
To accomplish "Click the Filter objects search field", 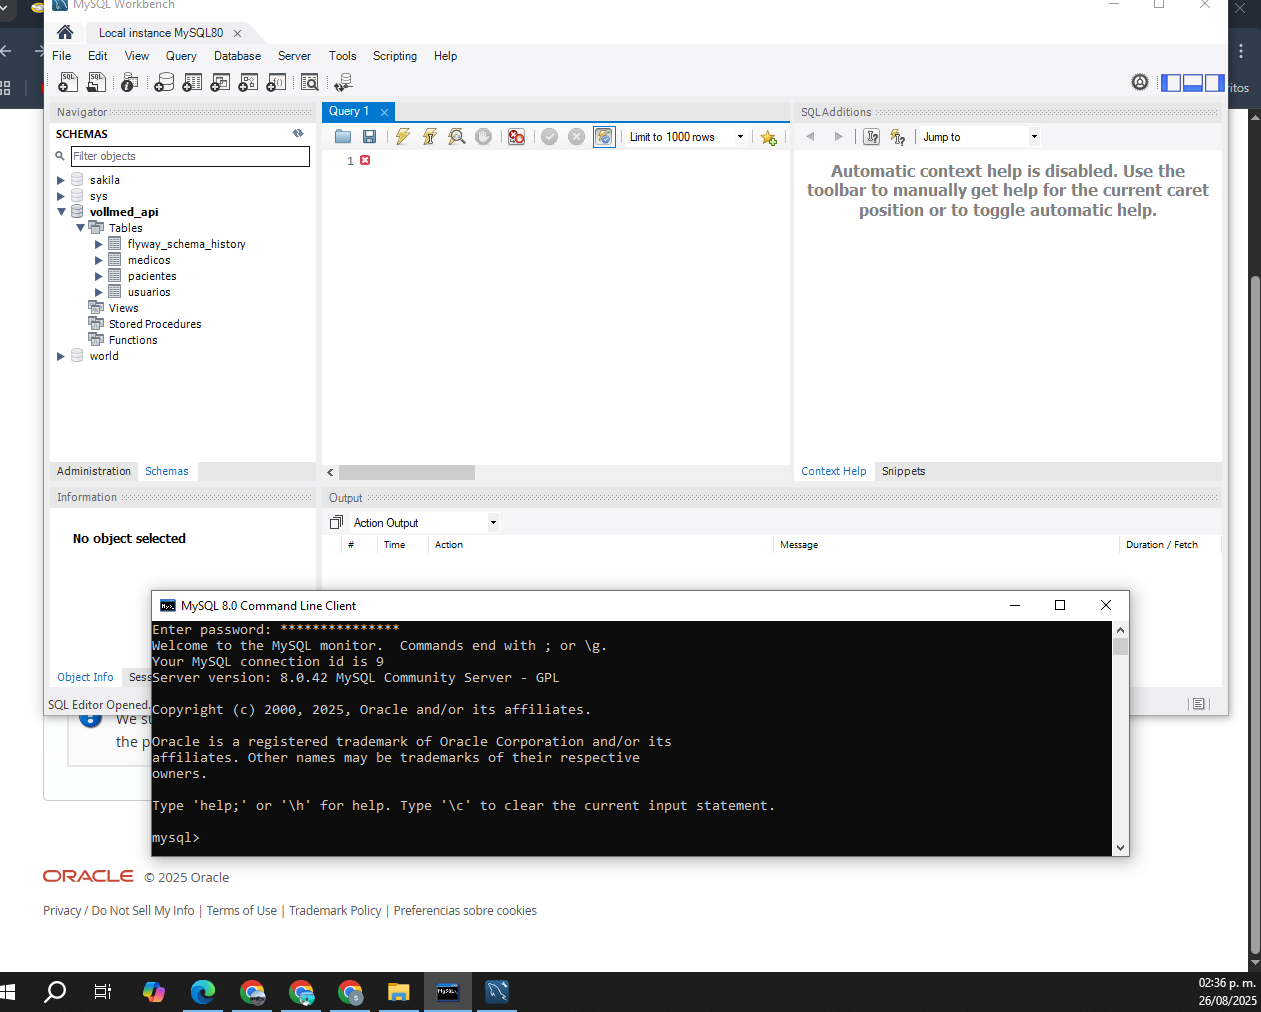I will click(190, 156).
